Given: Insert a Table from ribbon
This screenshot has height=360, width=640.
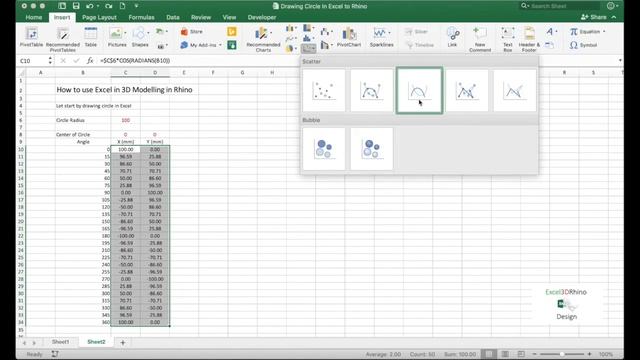Looking at the screenshot, I should click(91, 38).
